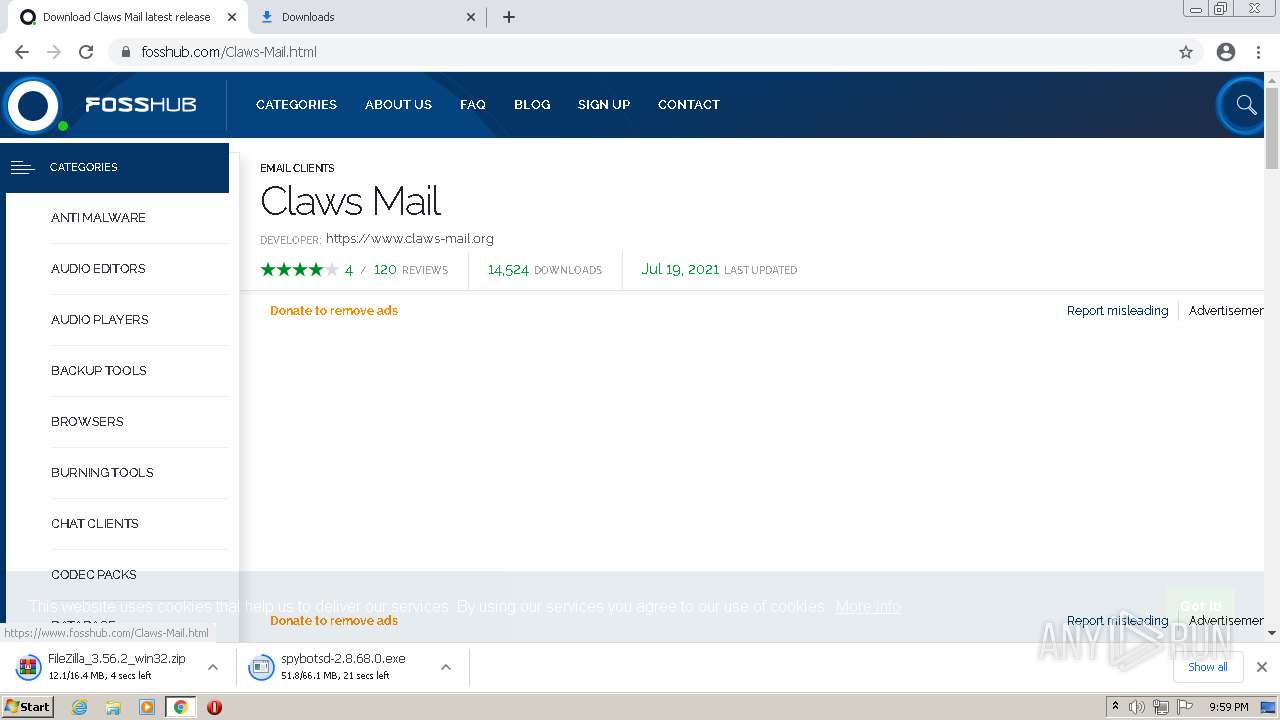The width and height of the screenshot is (1280, 720).
Task: Open the BLOG link
Action: tap(532, 104)
